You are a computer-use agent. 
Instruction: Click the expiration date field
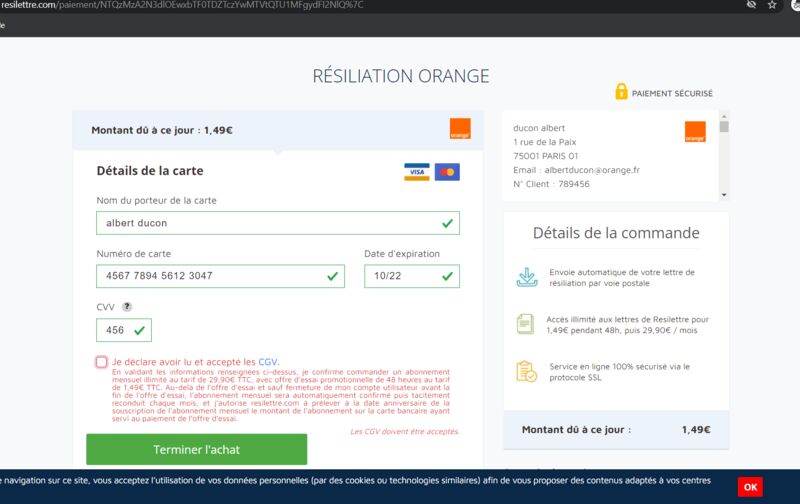coord(412,276)
